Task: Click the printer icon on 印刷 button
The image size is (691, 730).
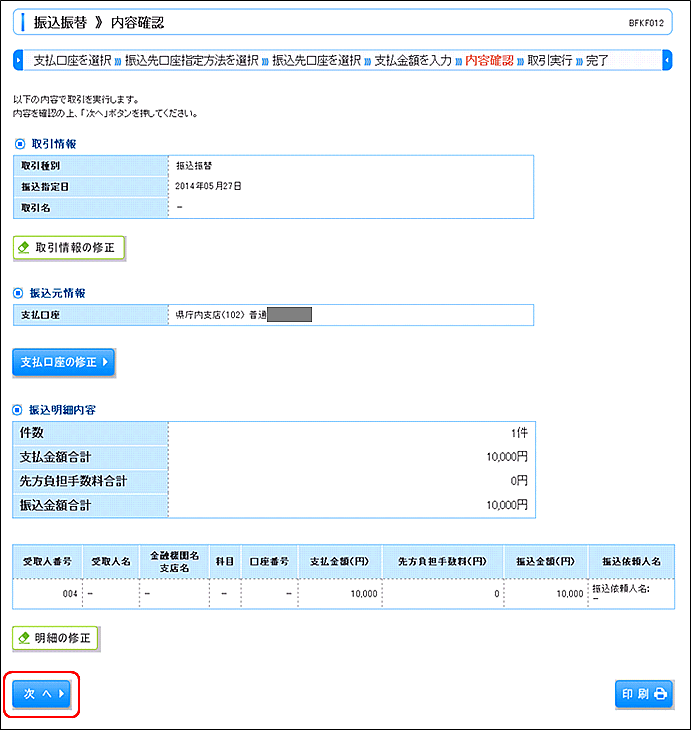Action: click(661, 693)
